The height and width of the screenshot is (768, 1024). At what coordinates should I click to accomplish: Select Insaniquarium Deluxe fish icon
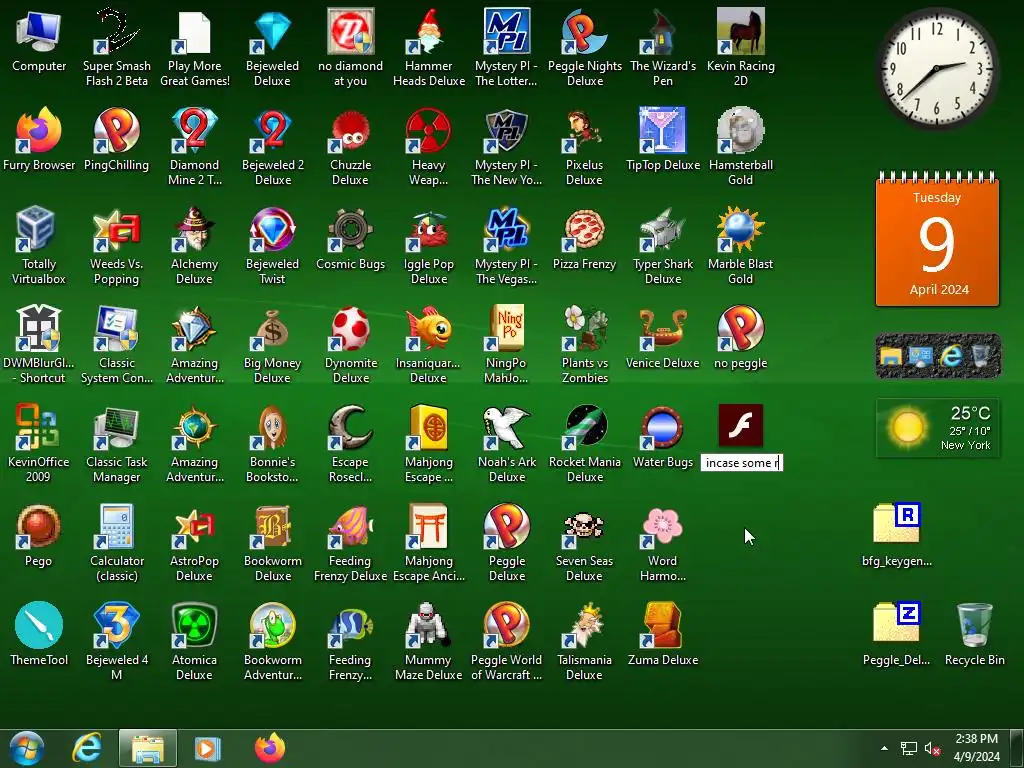[428, 328]
